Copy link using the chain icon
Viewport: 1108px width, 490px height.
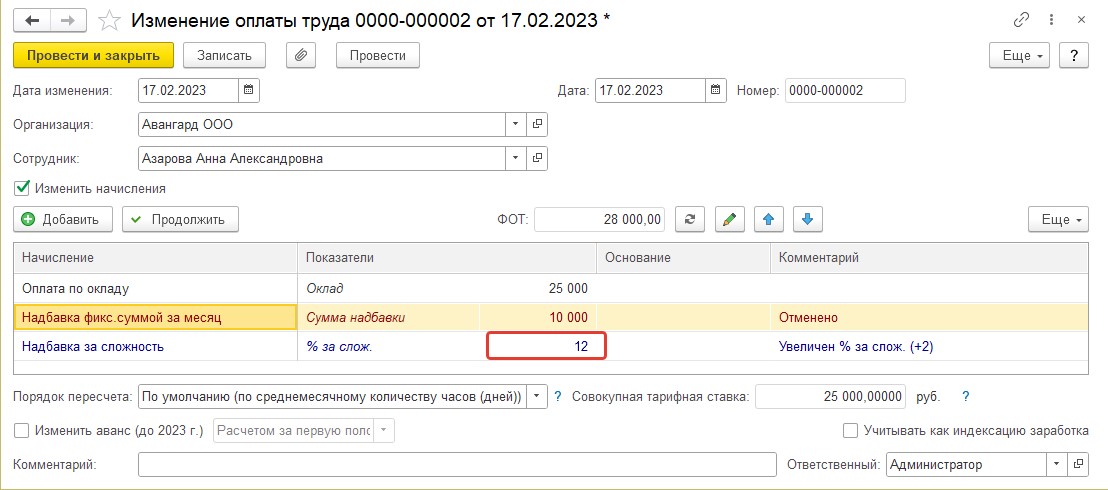1021,21
